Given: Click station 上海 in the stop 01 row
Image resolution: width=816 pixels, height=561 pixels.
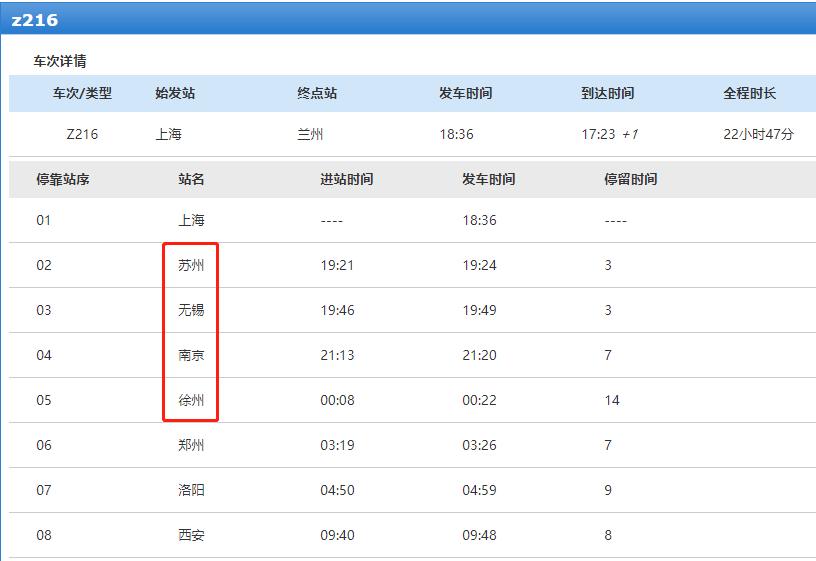Looking at the screenshot, I should tap(192, 220).
